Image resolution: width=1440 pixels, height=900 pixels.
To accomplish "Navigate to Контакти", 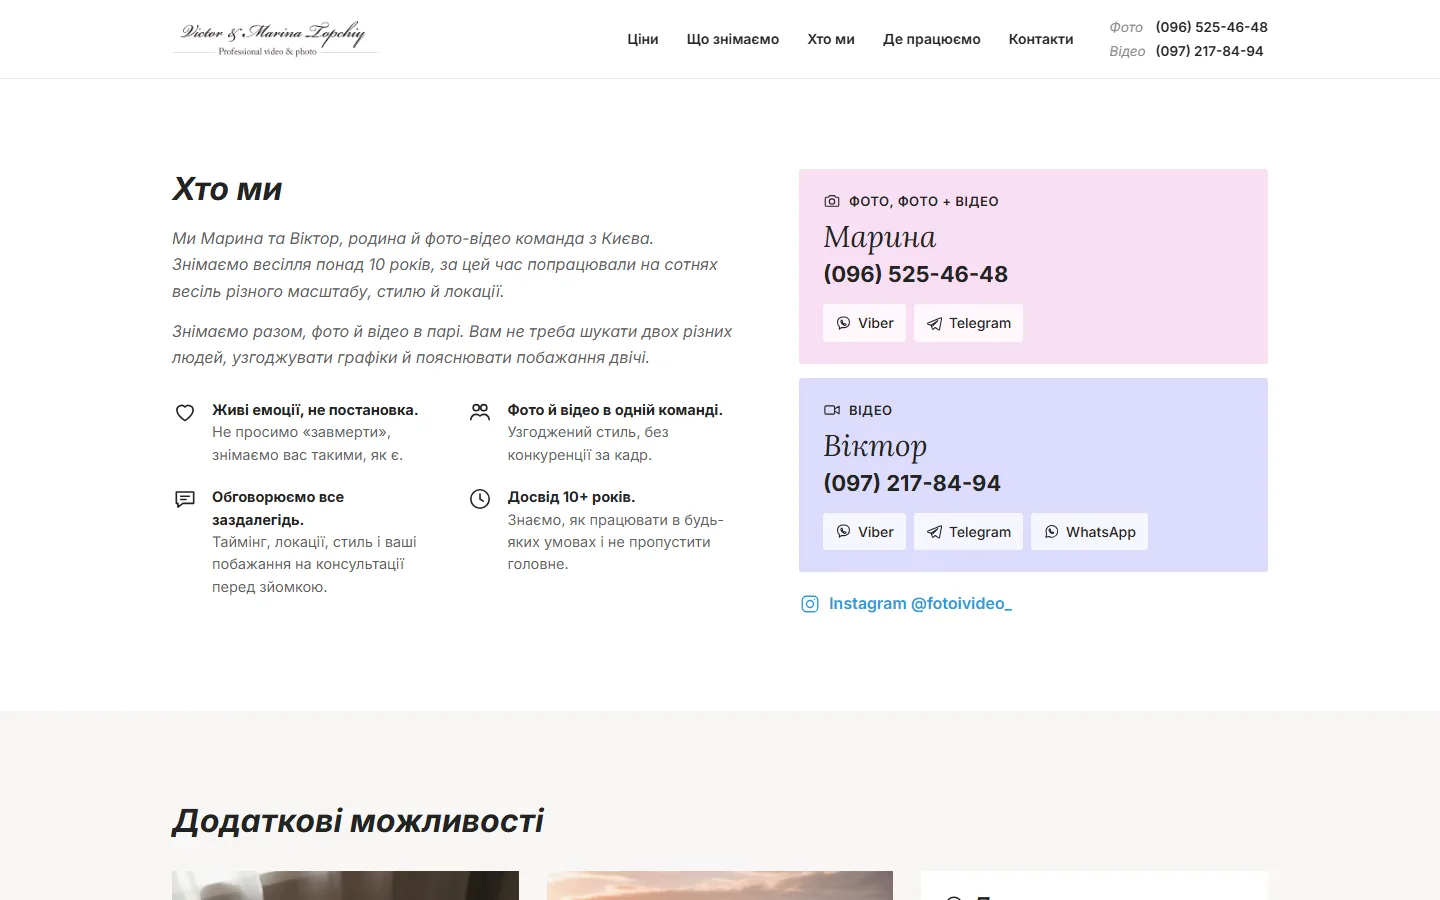I will click(1041, 39).
